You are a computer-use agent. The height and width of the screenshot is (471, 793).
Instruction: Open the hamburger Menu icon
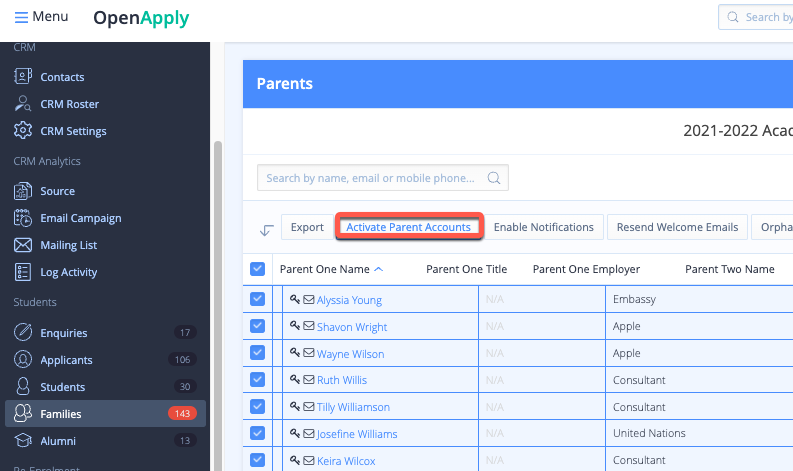(21, 17)
